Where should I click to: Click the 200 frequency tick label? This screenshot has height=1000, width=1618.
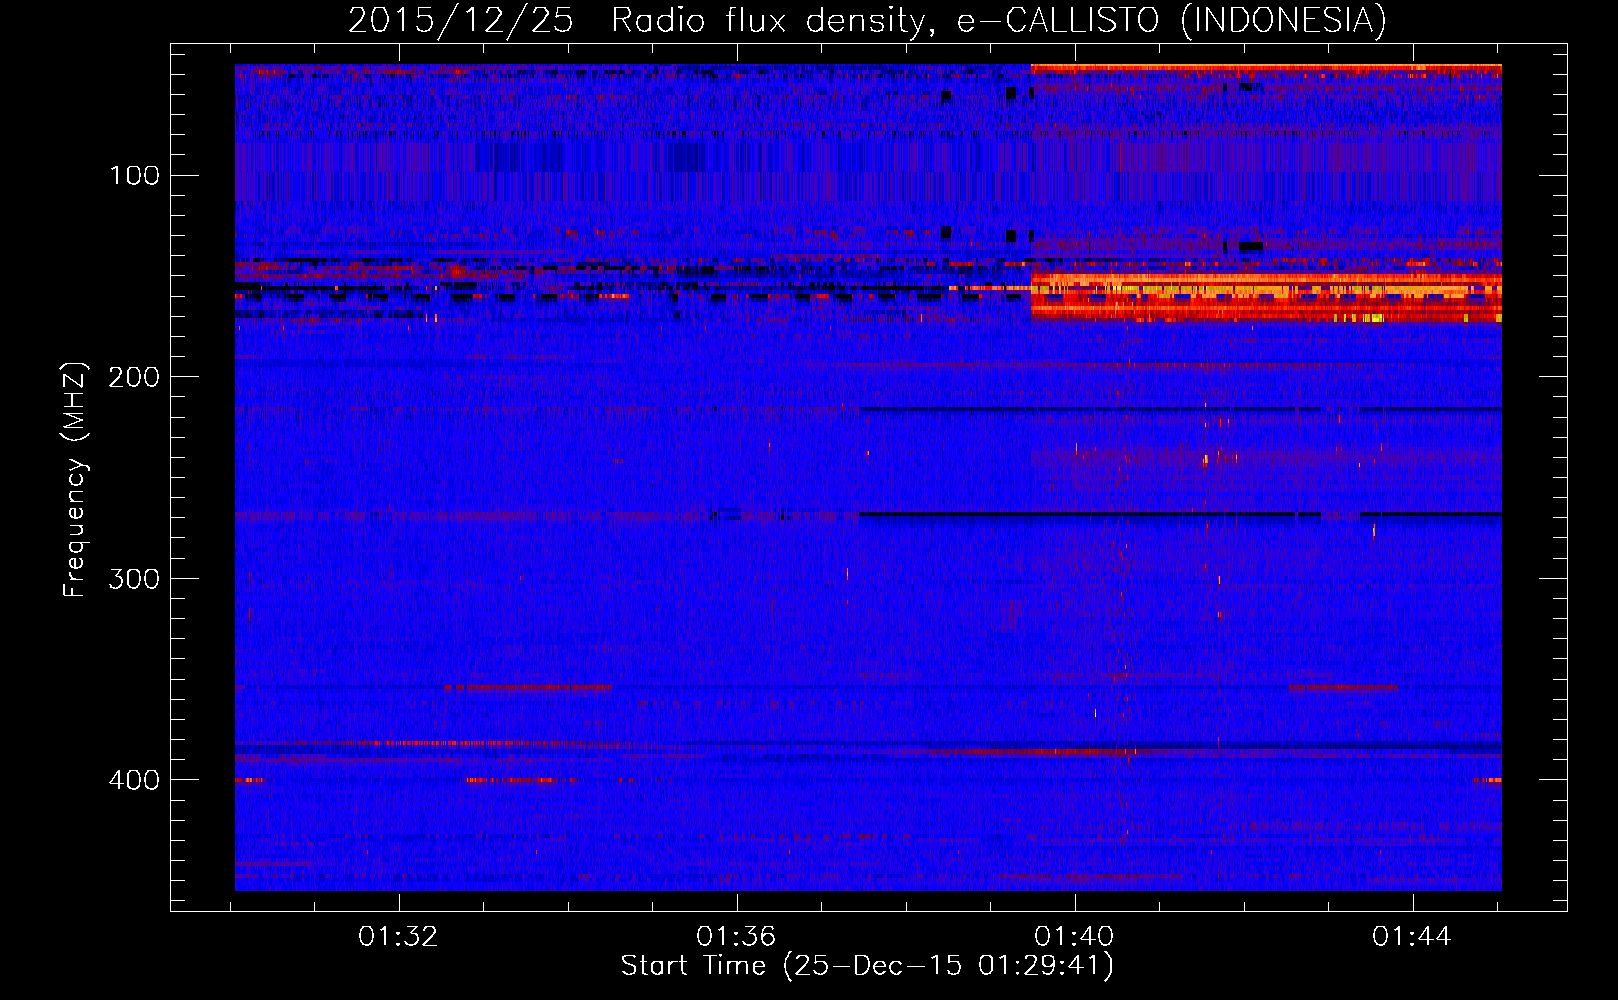coord(135,377)
